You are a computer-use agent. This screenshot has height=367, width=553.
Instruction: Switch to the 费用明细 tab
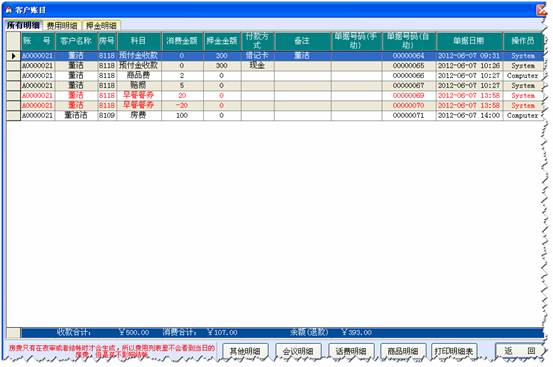click(x=62, y=25)
